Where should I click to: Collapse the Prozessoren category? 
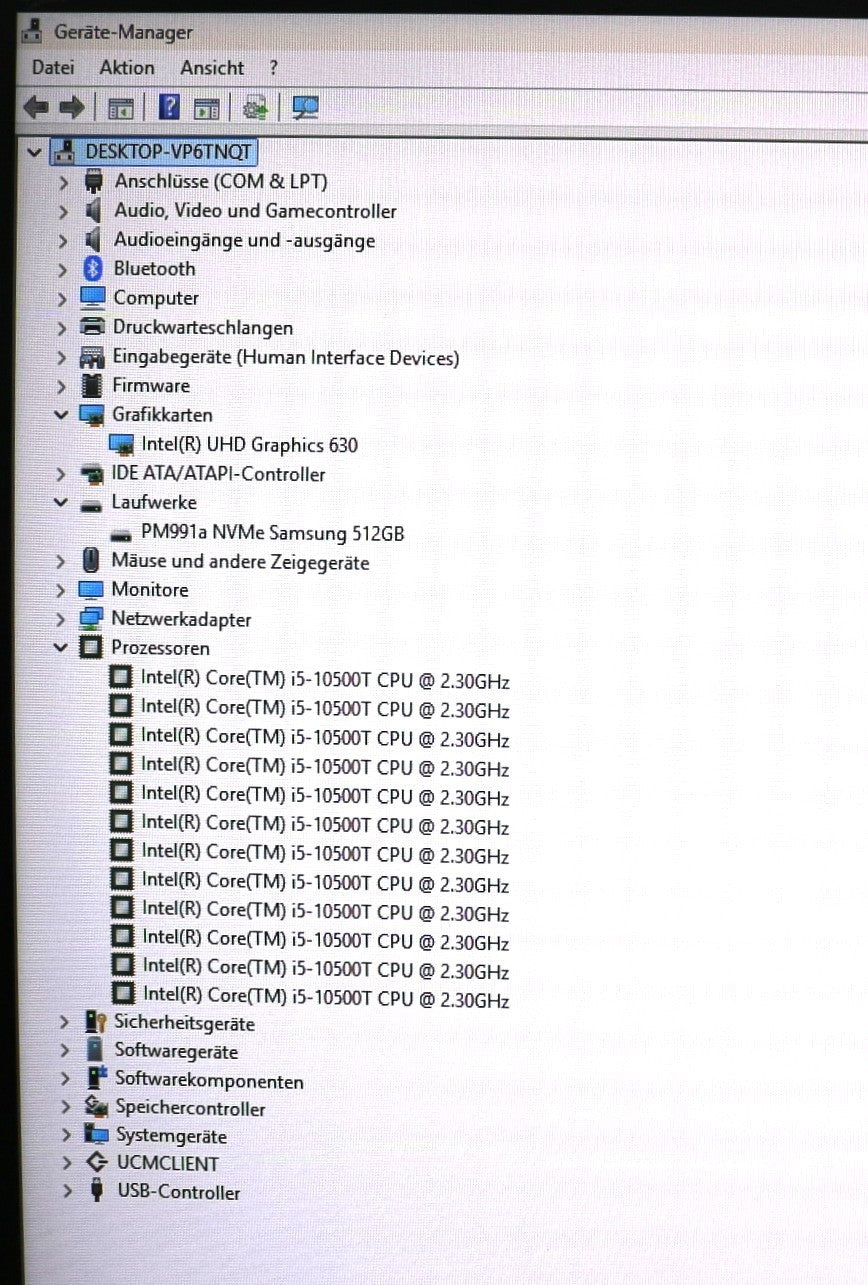(61, 648)
